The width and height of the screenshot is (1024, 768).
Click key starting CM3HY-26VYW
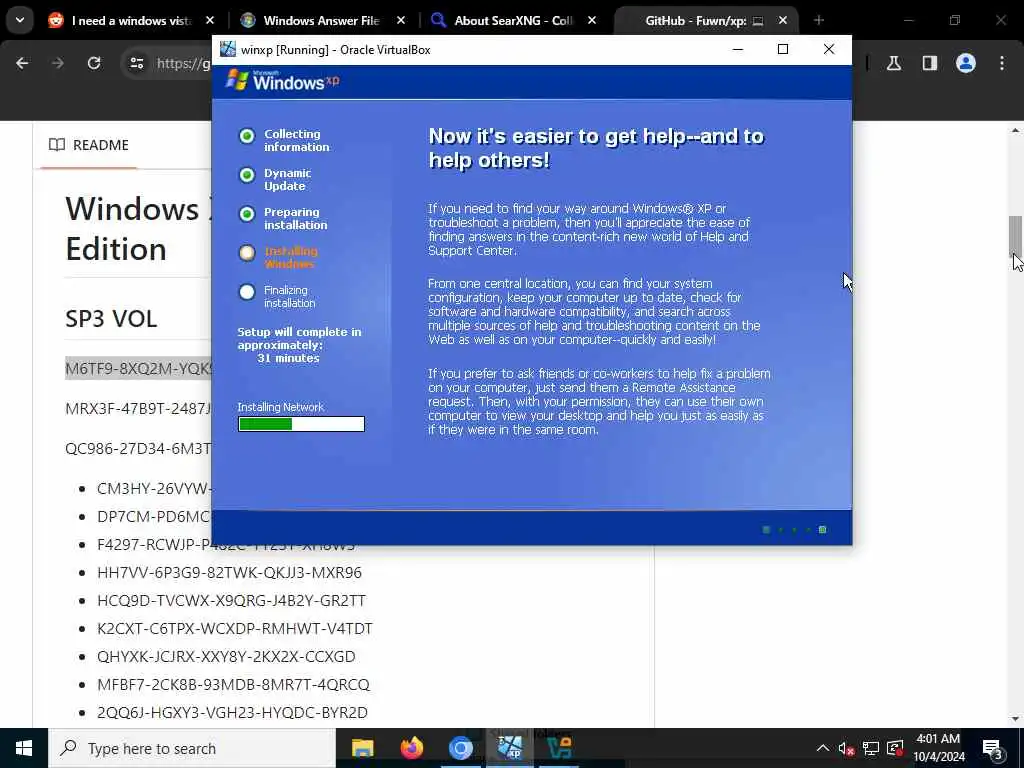tap(154, 488)
